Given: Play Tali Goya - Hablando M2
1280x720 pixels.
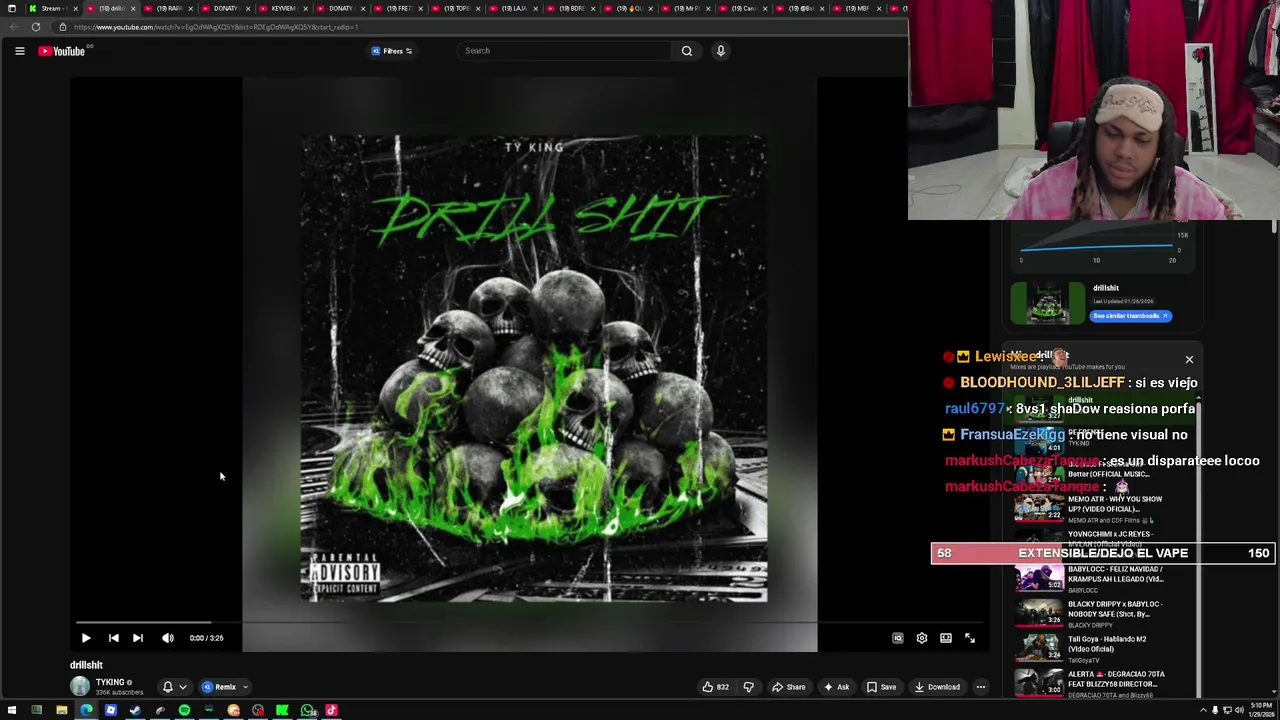Looking at the screenshot, I should click(x=1098, y=648).
